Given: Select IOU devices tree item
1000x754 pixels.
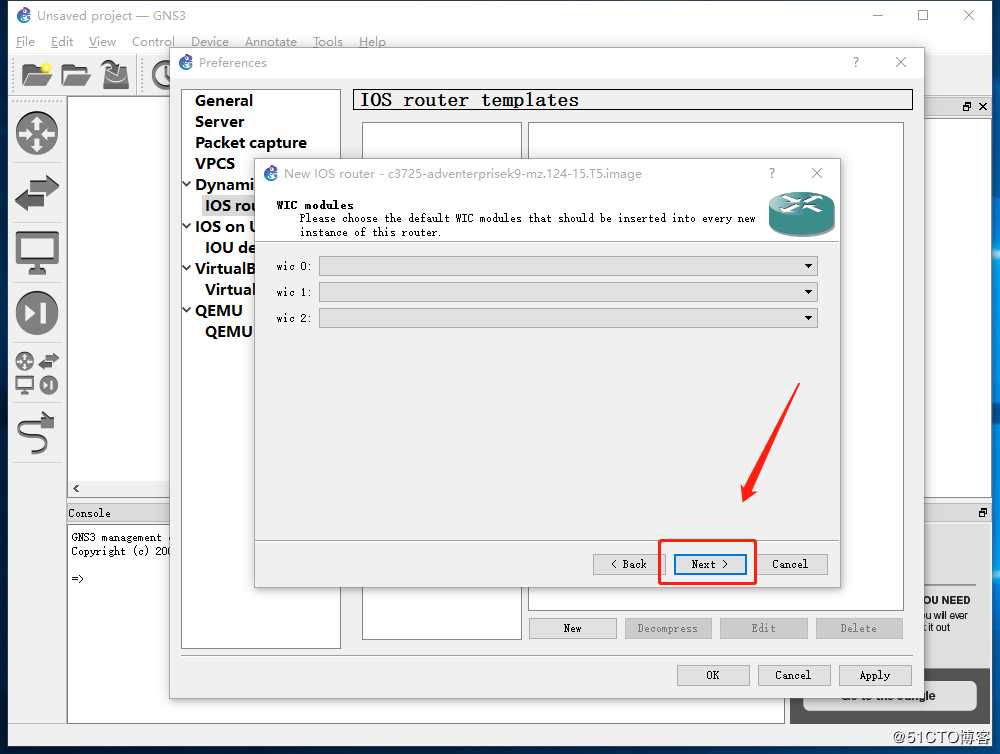Looking at the screenshot, I should 230,248.
